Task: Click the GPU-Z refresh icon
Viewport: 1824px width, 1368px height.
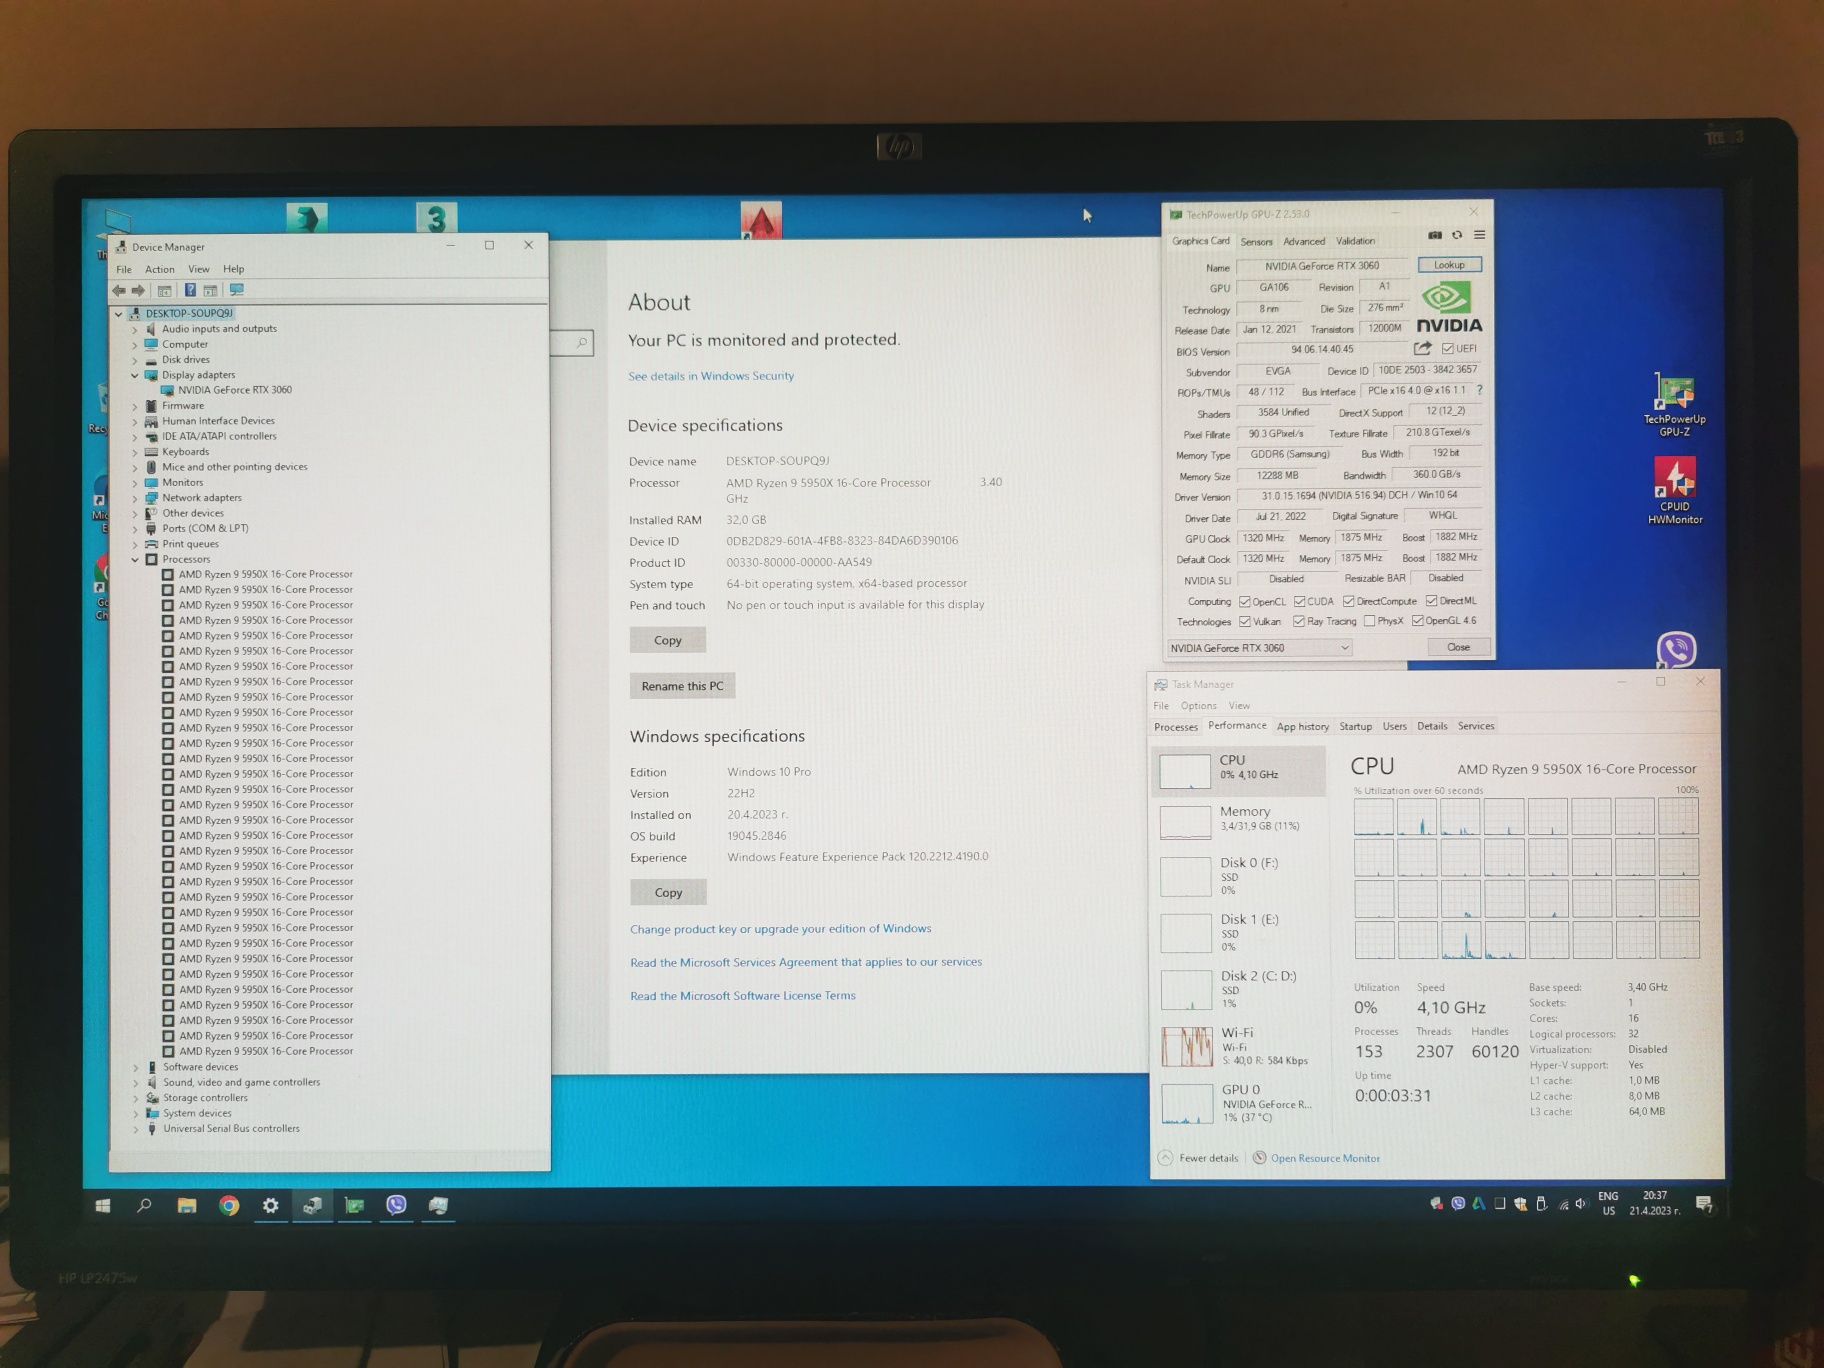Action: tap(1457, 235)
